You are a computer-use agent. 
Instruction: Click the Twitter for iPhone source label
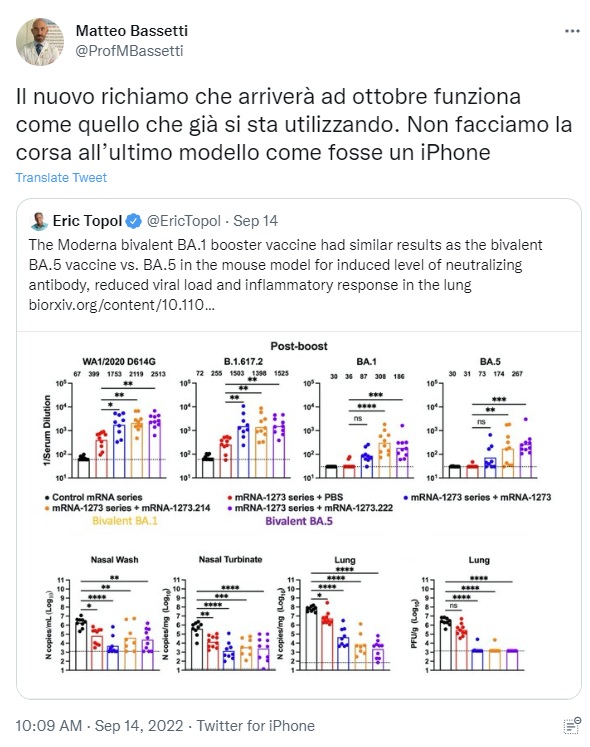pos(256,726)
